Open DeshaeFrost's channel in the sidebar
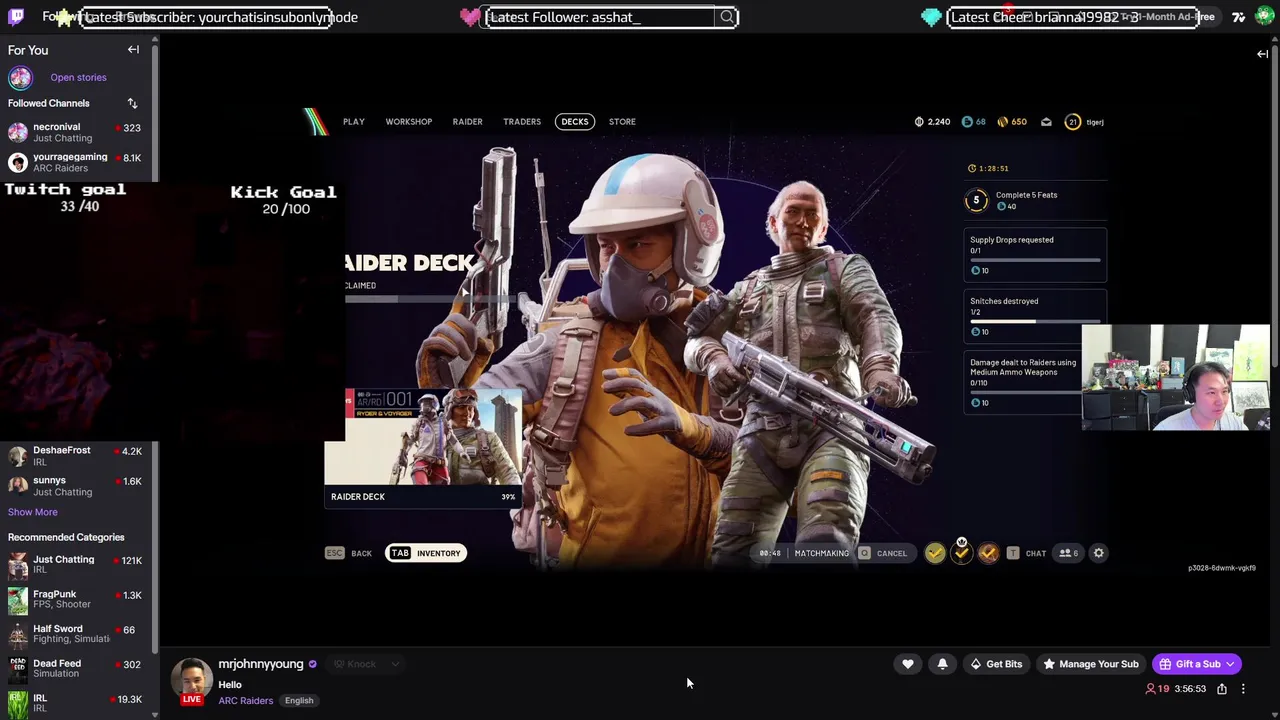Image resolution: width=1280 pixels, height=720 pixels. [x=76, y=456]
